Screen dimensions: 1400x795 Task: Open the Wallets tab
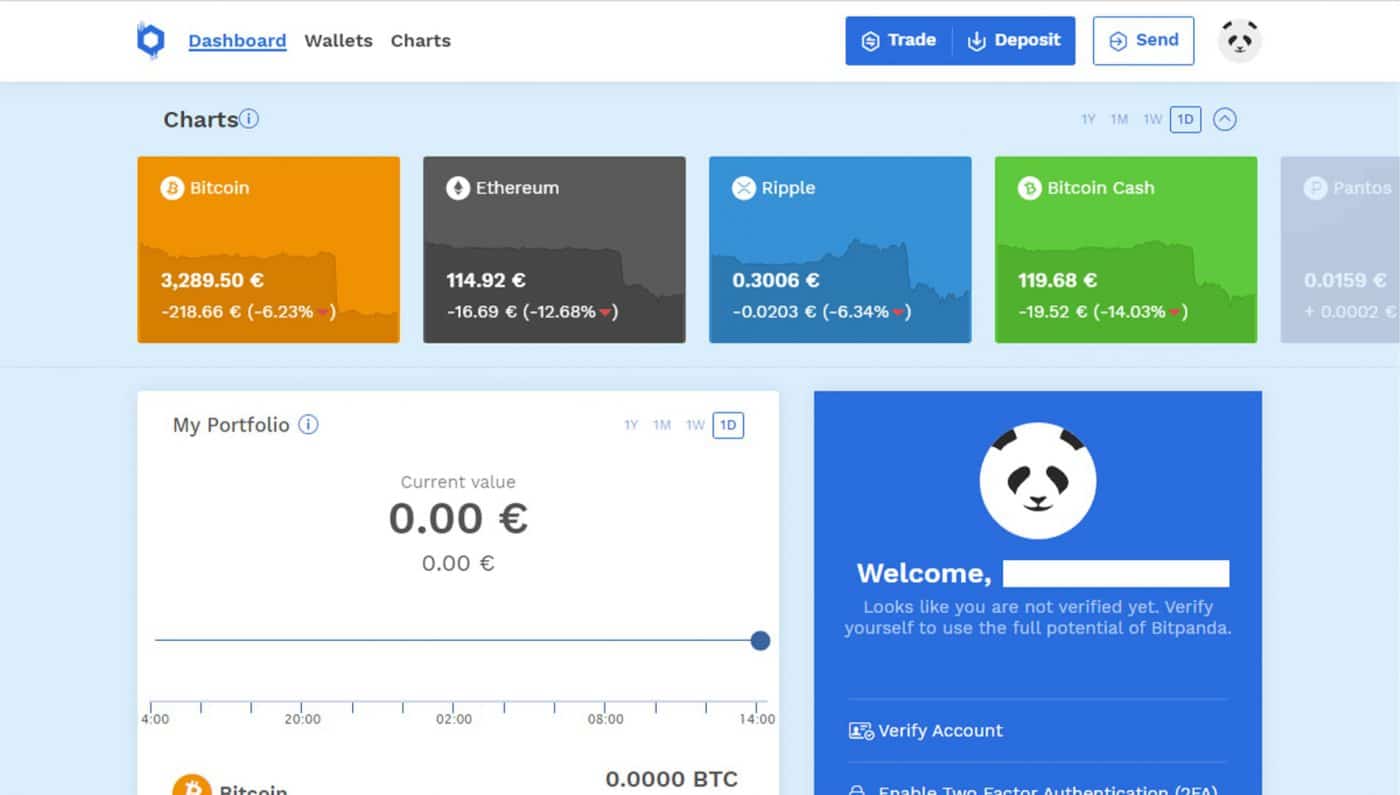click(x=338, y=41)
